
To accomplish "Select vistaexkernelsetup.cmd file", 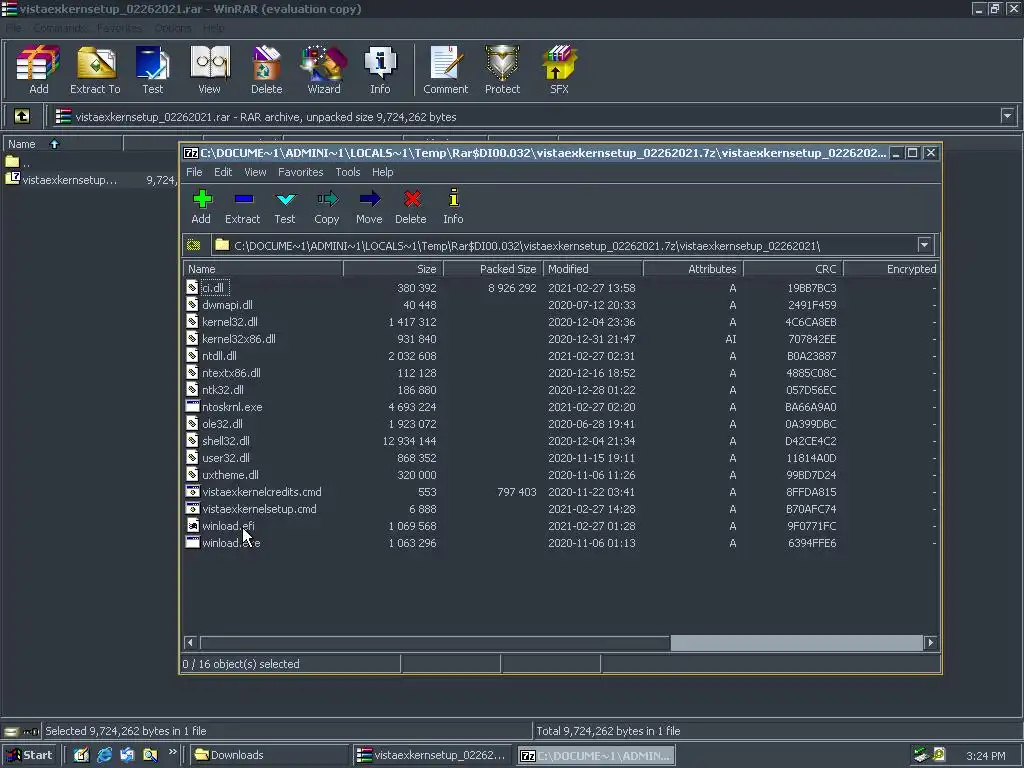I will (x=259, y=508).
